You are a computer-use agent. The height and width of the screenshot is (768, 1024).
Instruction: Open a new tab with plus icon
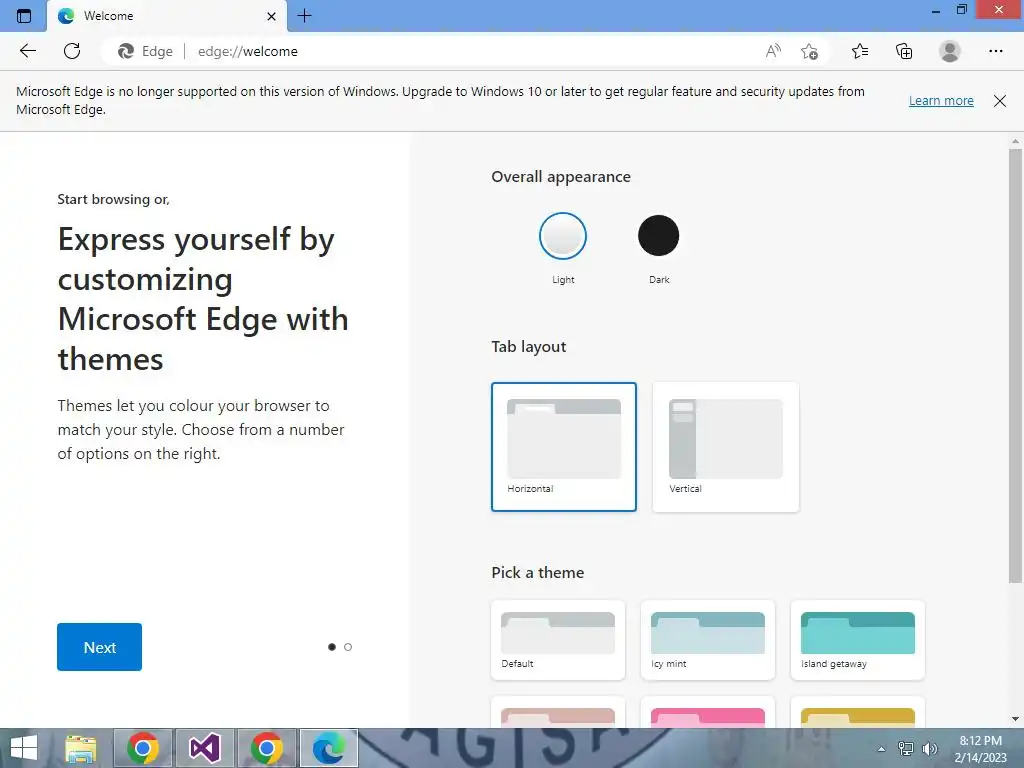click(x=304, y=16)
